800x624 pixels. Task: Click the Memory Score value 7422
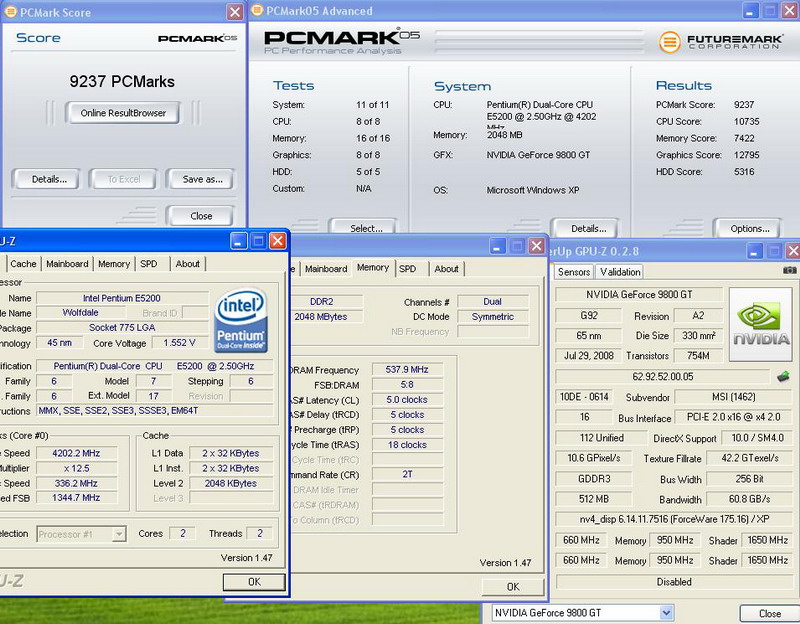(x=744, y=138)
